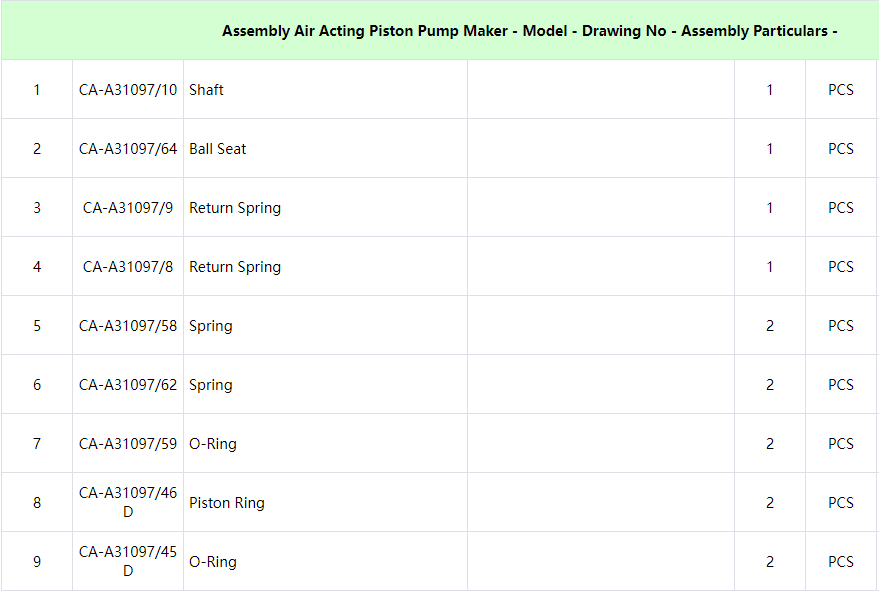Click the Spring cell in row 6
879x599 pixels.
pos(325,384)
